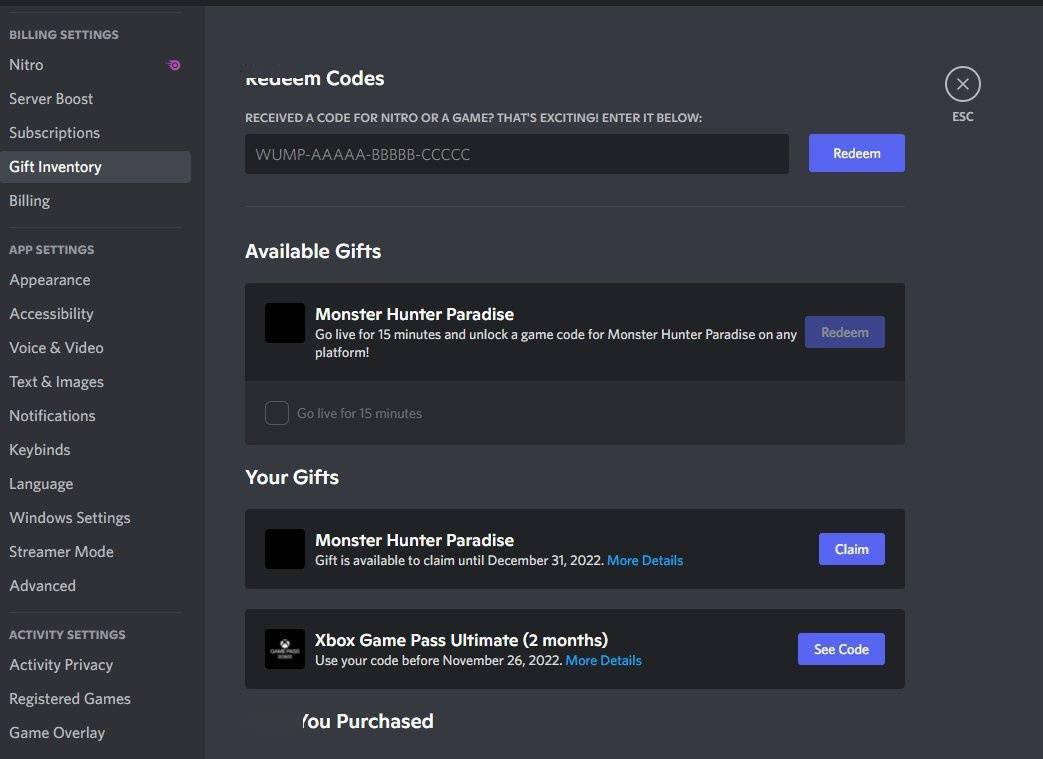Close settings using the ESC circle button
This screenshot has height=759, width=1043.
(962, 83)
